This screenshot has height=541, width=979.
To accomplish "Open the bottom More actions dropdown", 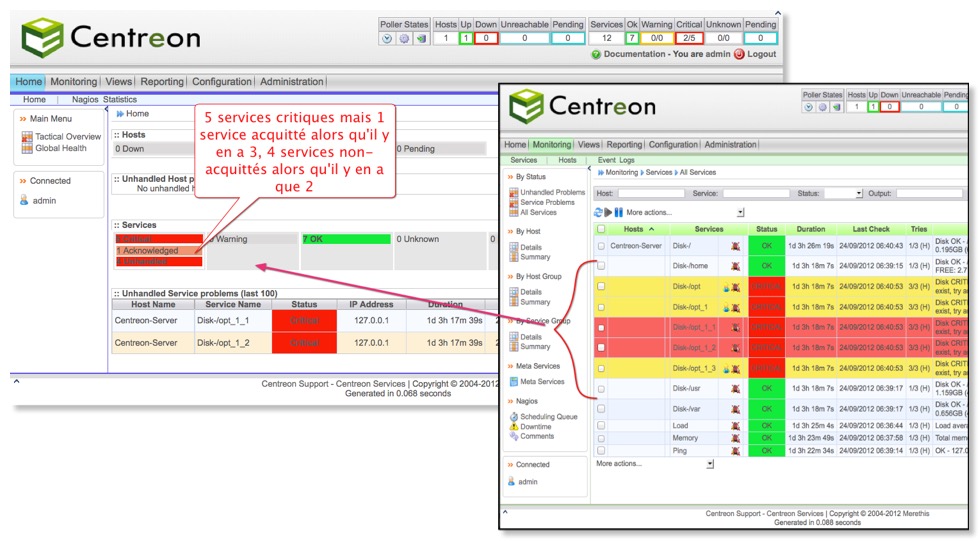I will [710, 464].
